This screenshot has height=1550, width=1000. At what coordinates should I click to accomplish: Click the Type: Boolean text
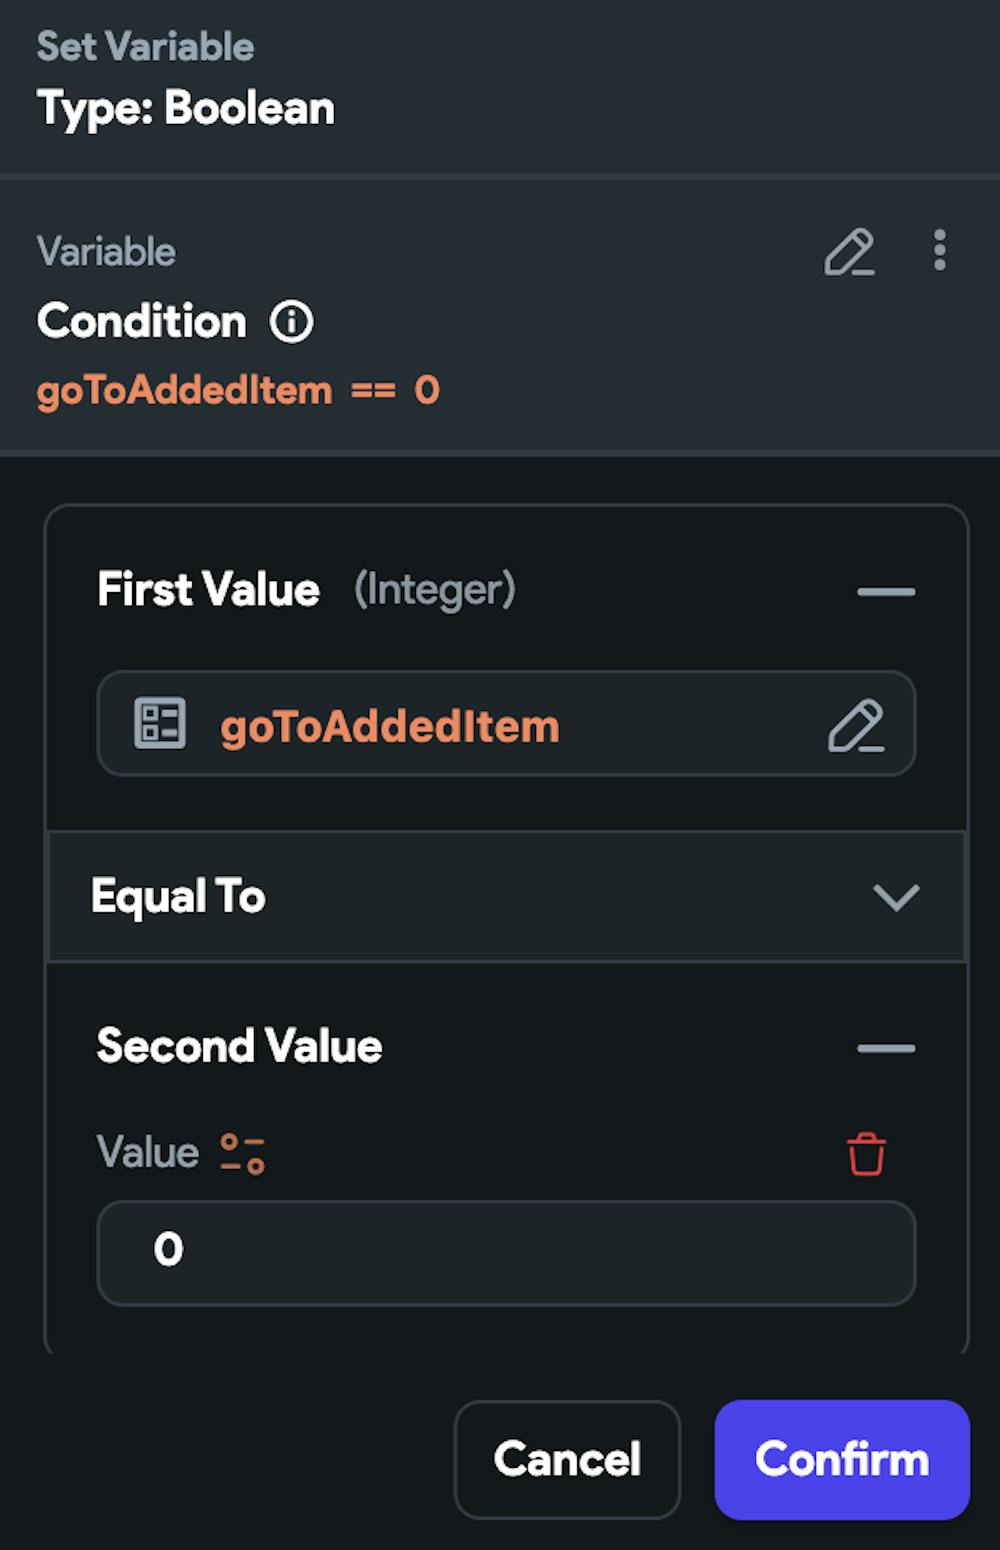[186, 108]
